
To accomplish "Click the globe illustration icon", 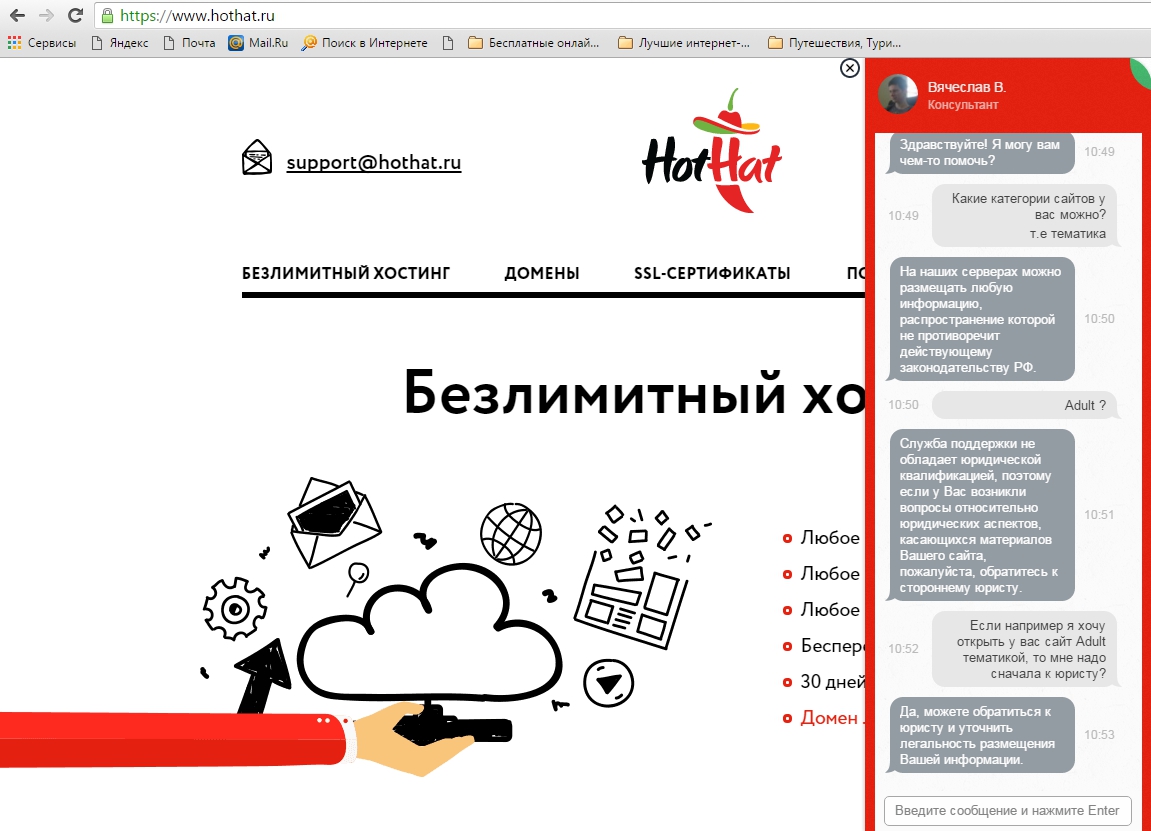I will coord(511,534).
